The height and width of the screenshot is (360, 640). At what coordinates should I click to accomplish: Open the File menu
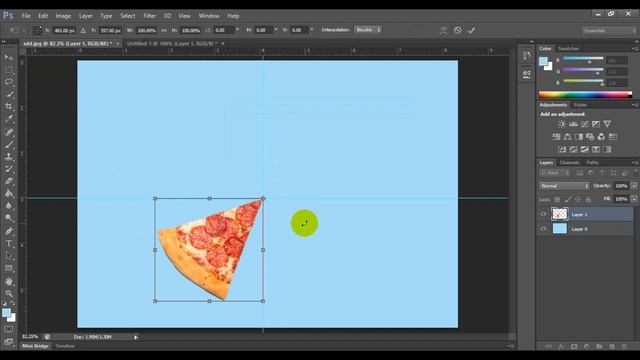(26, 16)
